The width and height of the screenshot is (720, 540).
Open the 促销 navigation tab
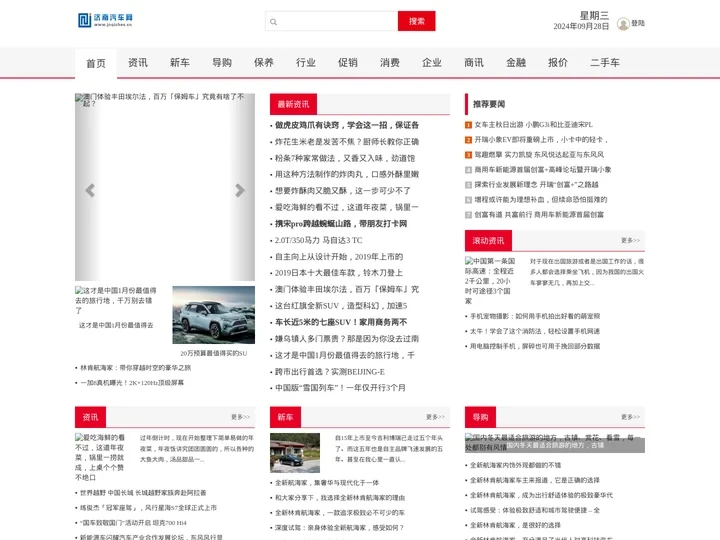(348, 62)
